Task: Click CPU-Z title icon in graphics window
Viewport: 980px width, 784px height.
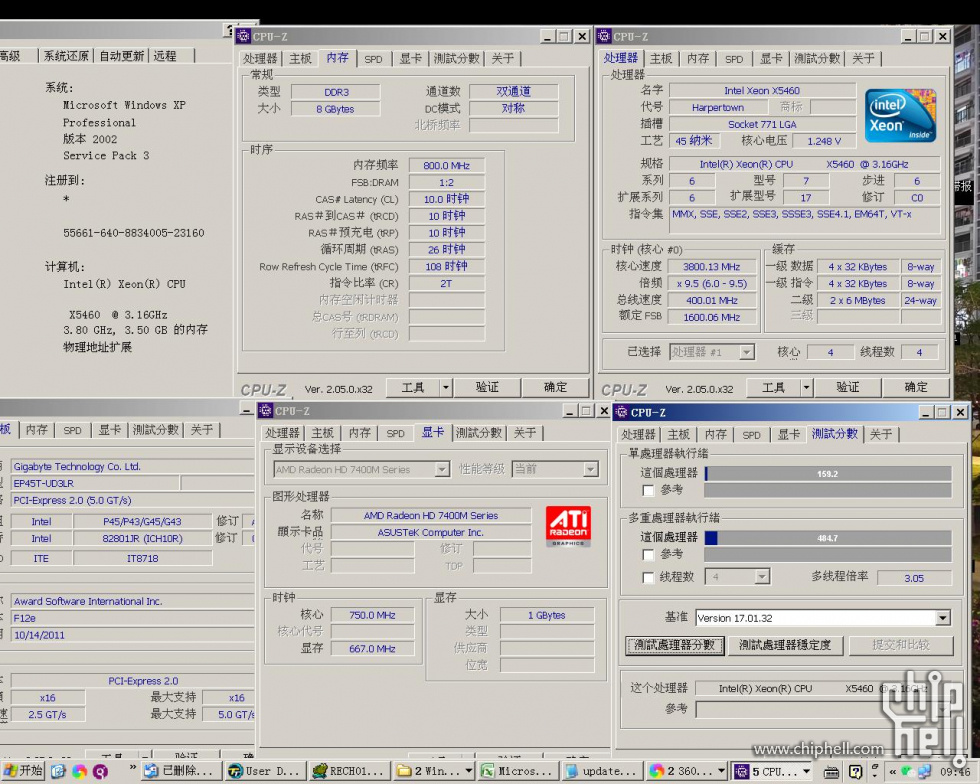Action: tap(266, 411)
